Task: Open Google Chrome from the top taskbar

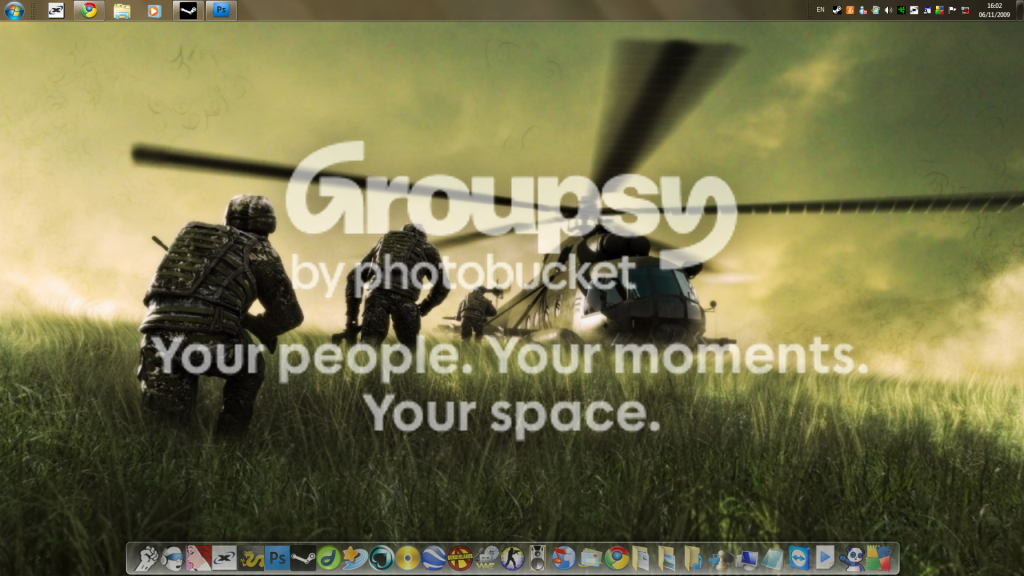Action: click(89, 10)
